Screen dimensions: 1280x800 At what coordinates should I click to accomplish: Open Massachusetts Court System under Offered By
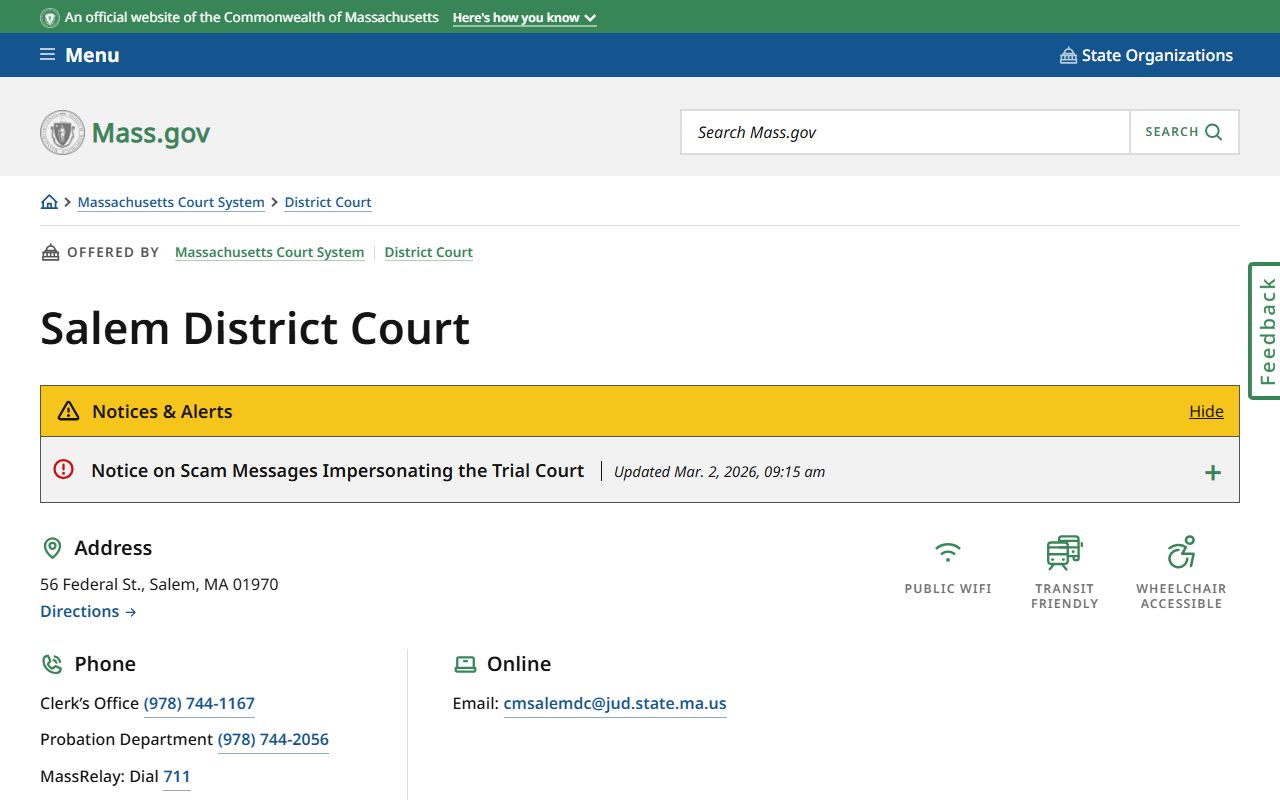269,252
